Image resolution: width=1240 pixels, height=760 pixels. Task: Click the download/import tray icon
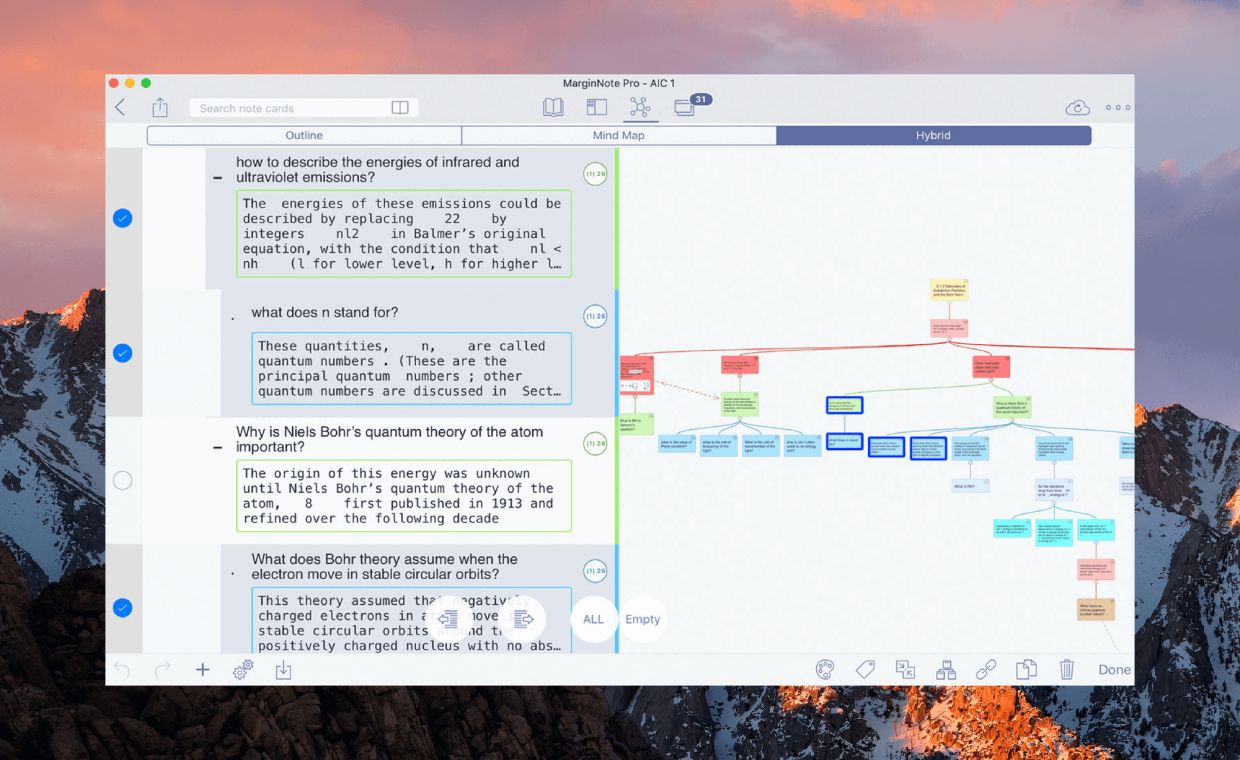(283, 670)
